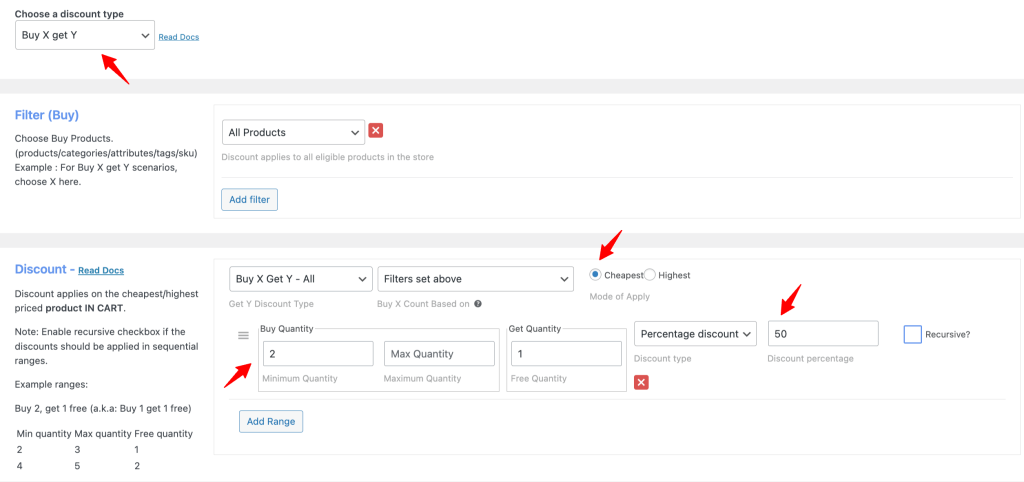Click the help icon beside Buy X Count

pyautogui.click(x=478, y=304)
